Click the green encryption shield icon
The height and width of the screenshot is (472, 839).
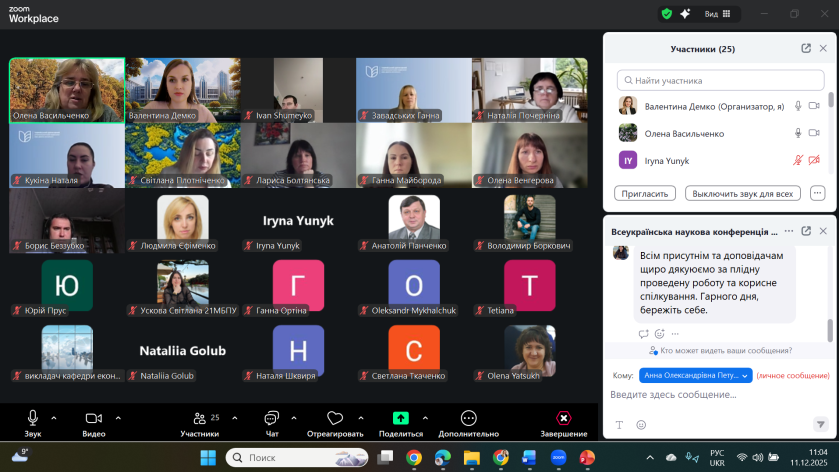pyautogui.click(x=667, y=14)
